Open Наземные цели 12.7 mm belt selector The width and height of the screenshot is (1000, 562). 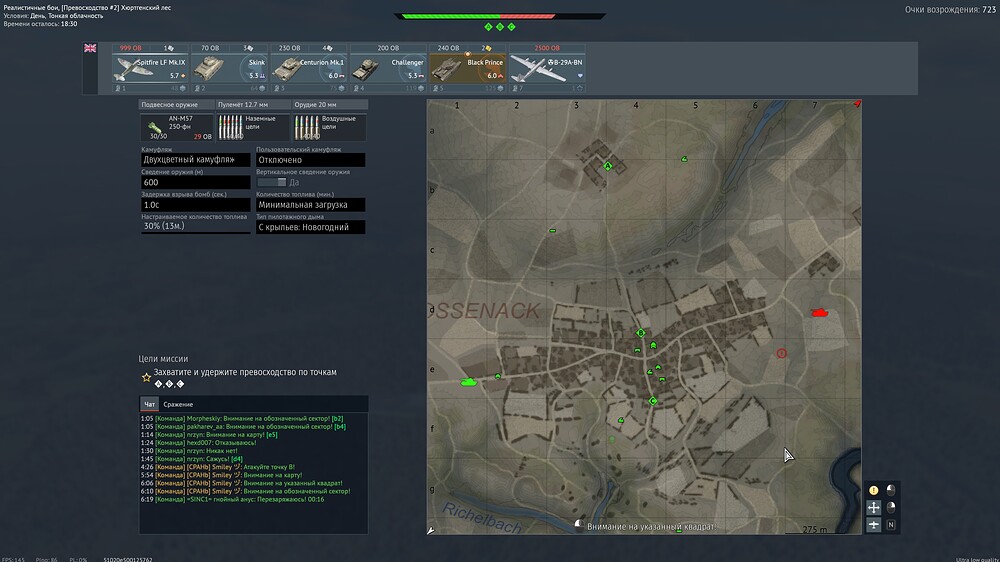coord(253,127)
